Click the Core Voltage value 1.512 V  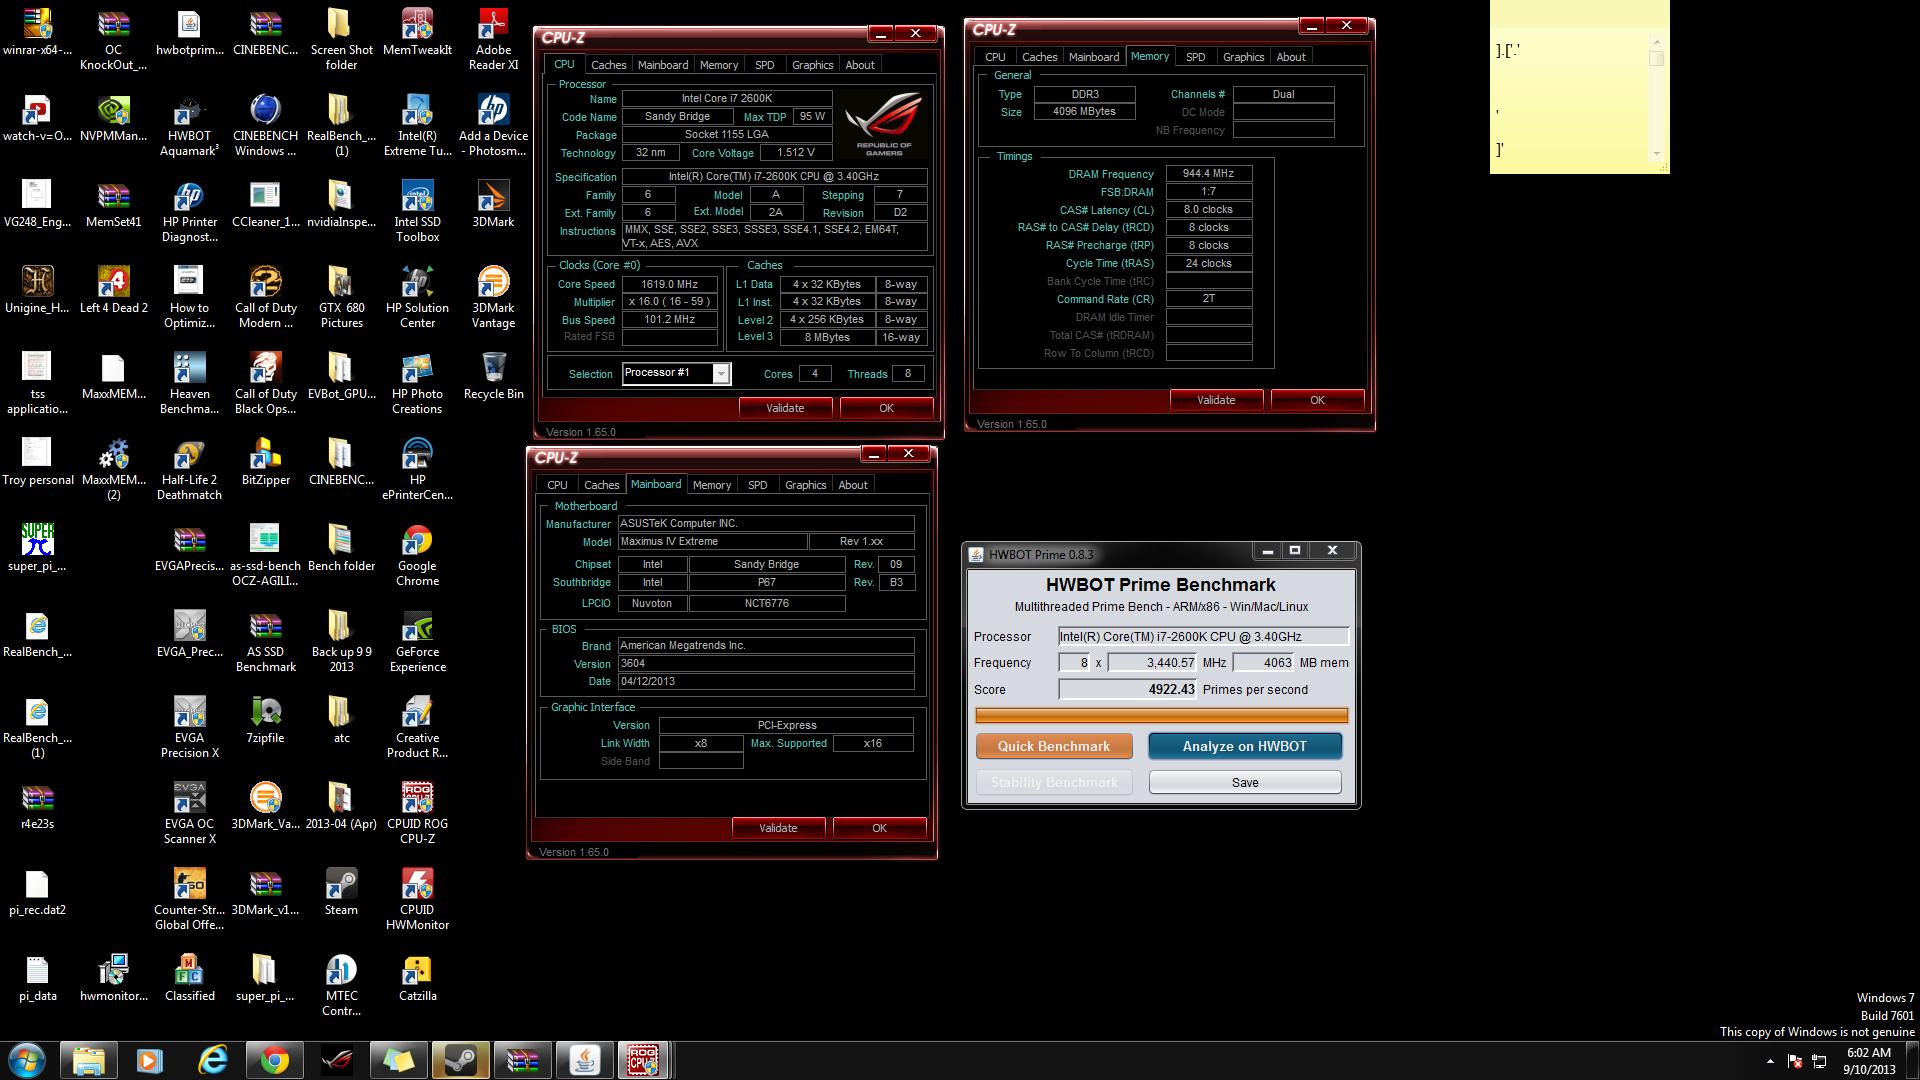click(796, 153)
